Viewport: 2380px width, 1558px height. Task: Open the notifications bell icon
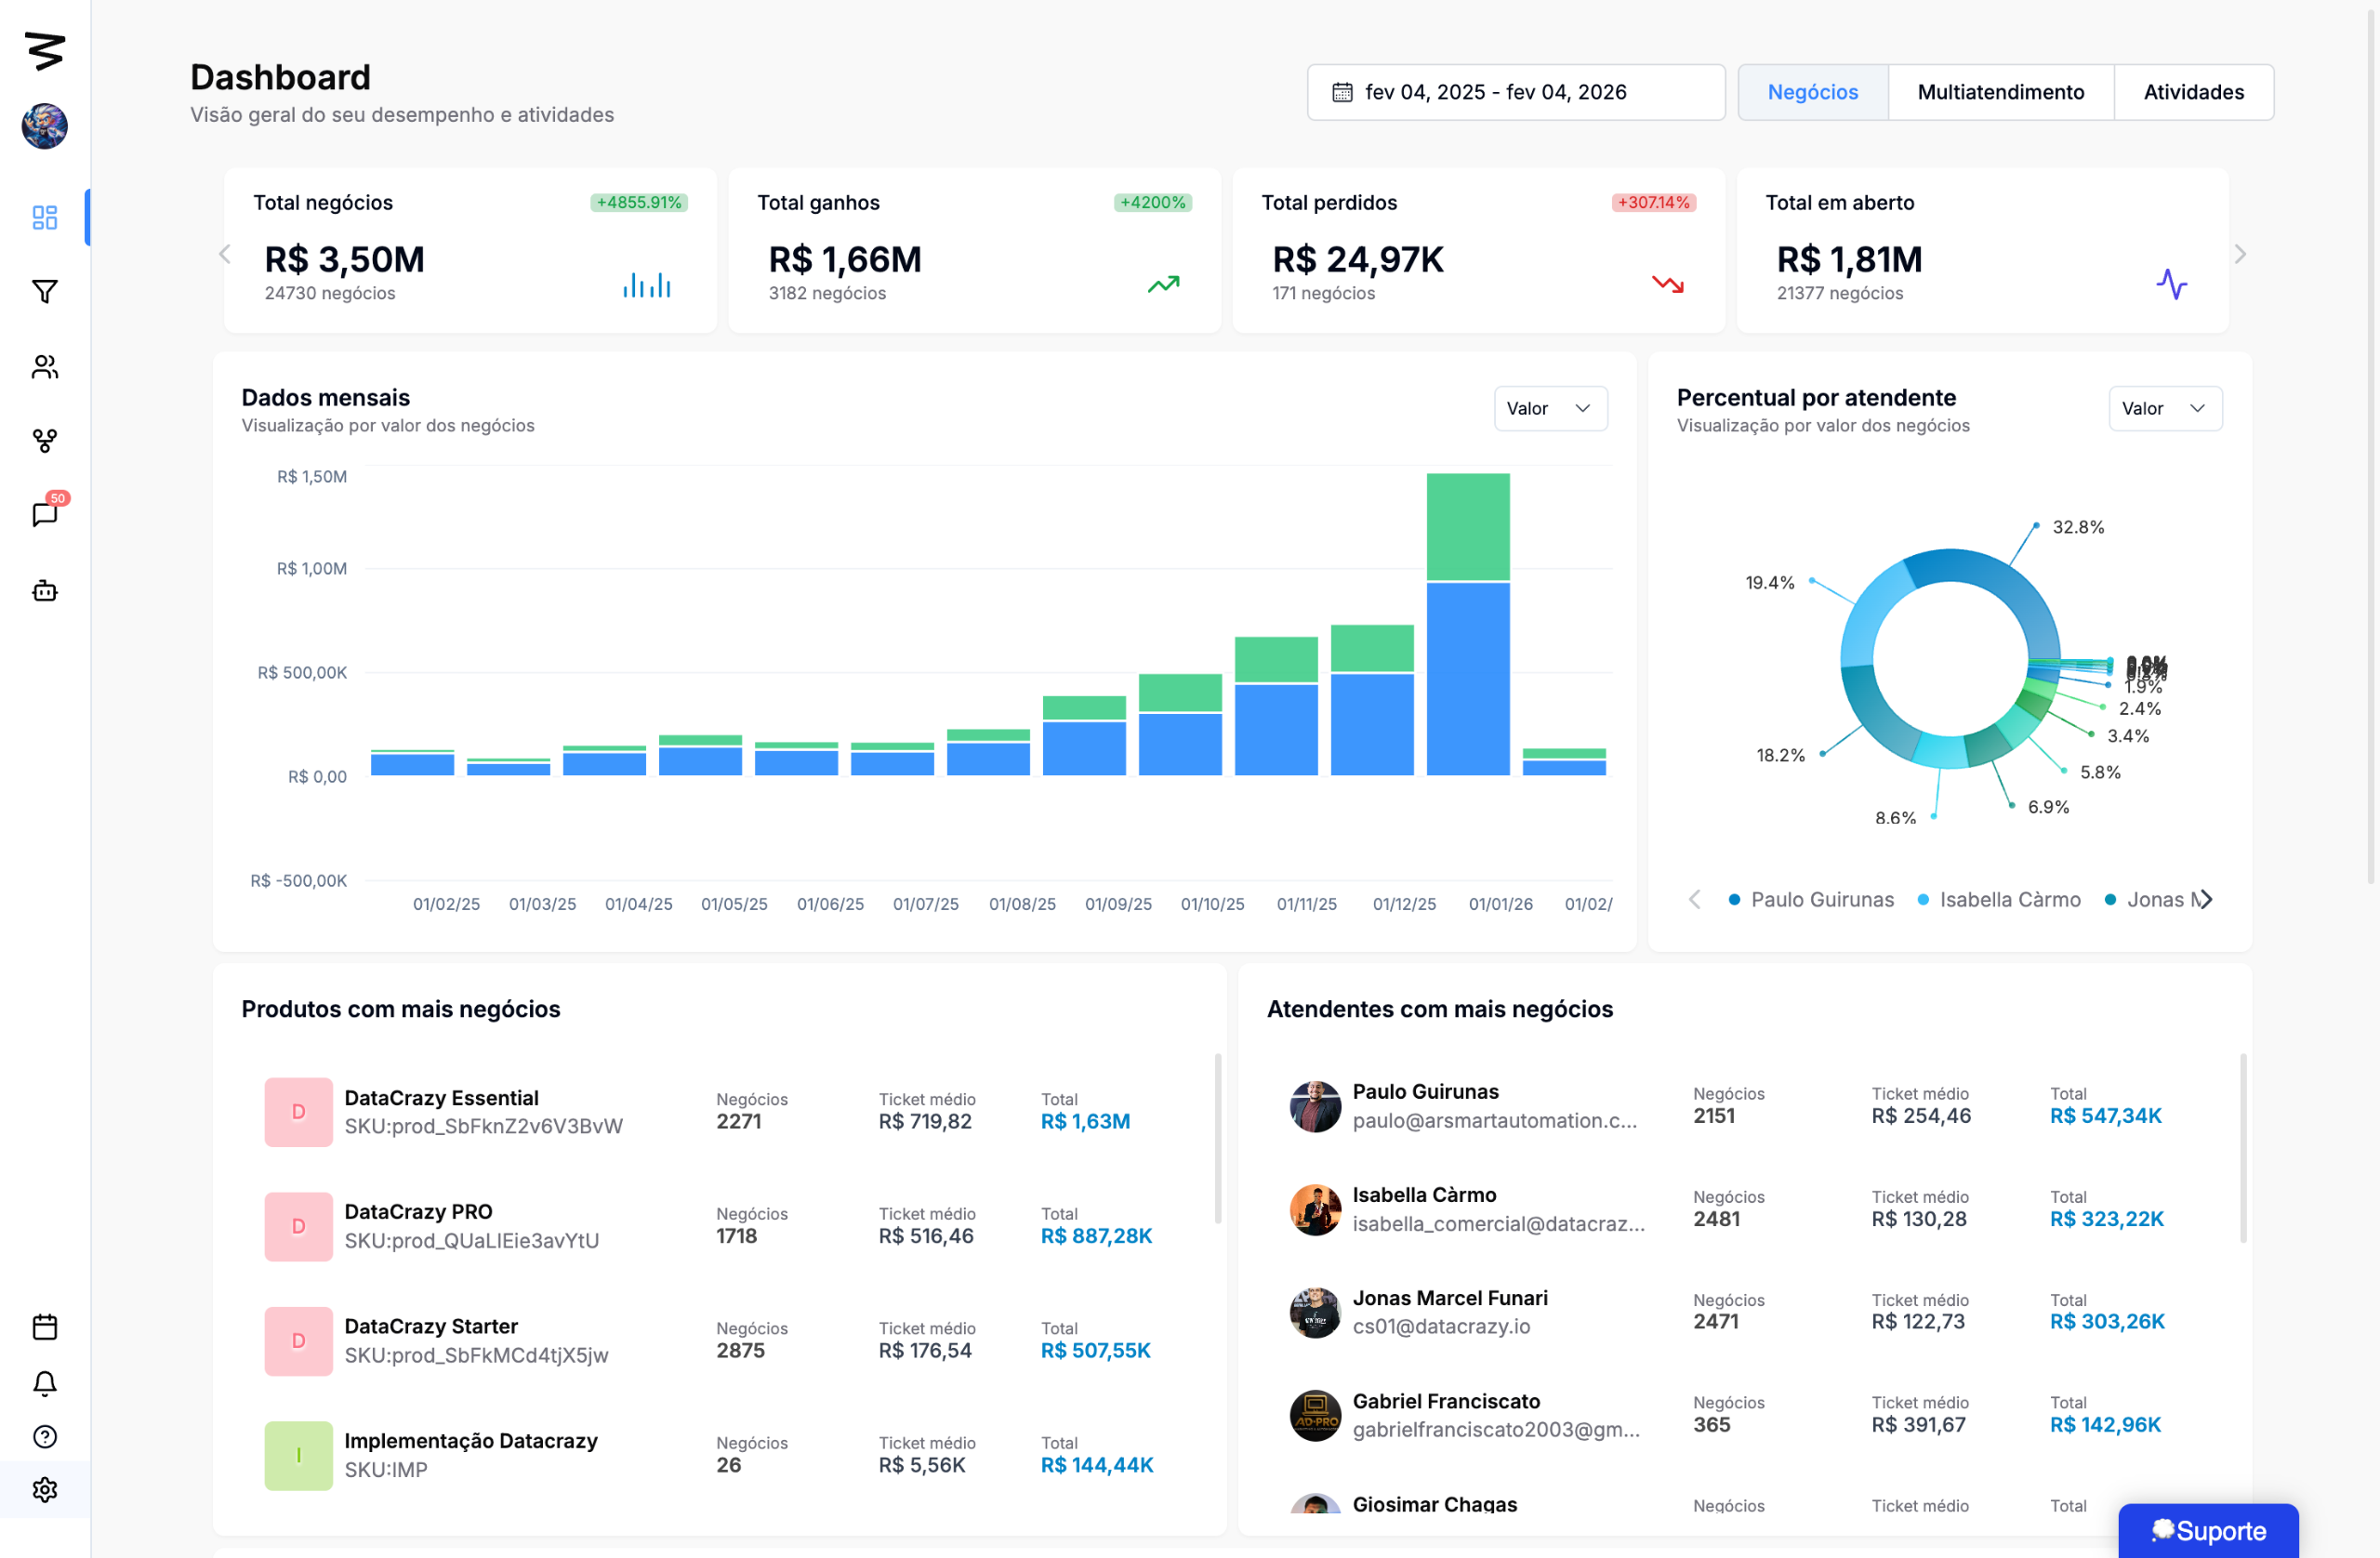coord(45,1383)
